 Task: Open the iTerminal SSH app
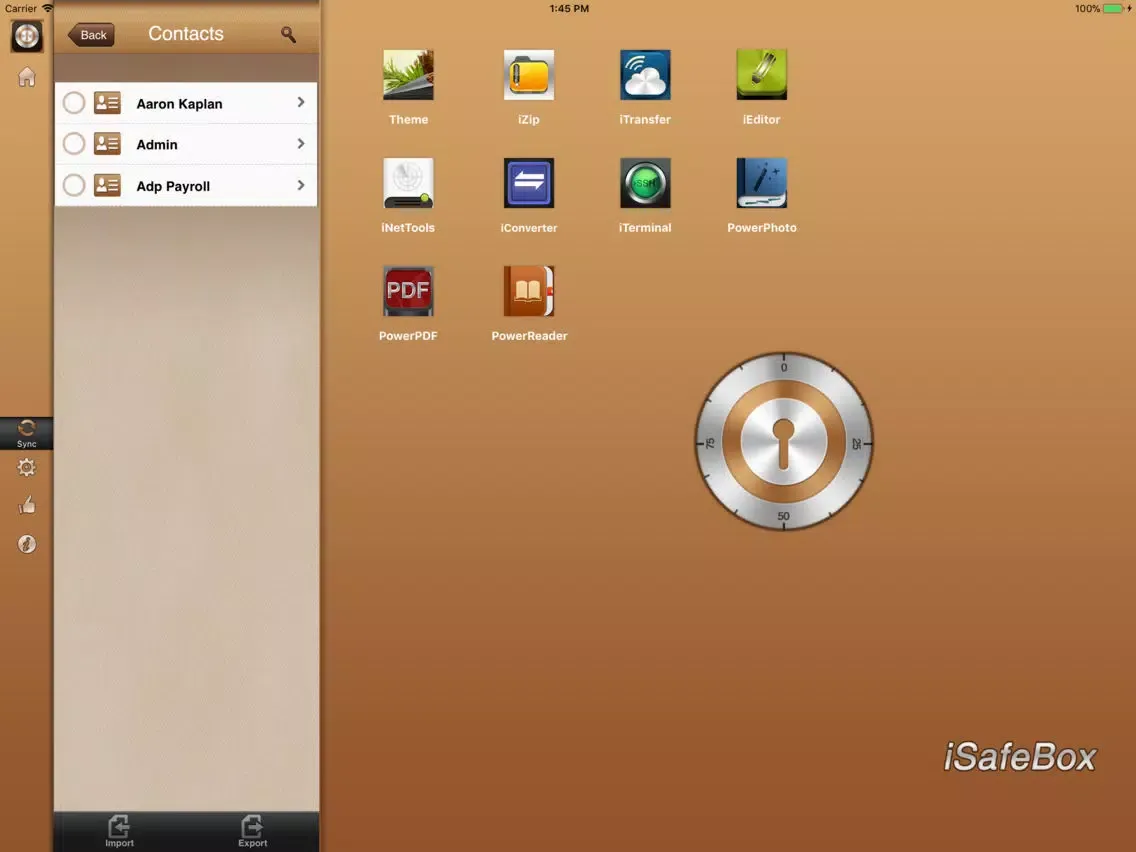click(645, 183)
